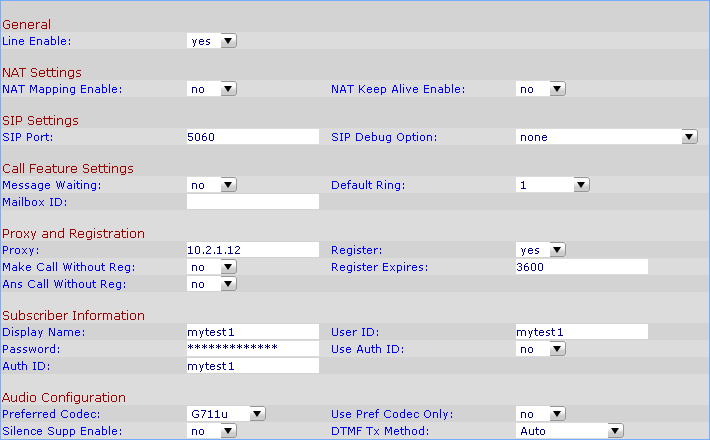
Task: Expand Make Call Without Reg dropdown
Action: (212, 267)
